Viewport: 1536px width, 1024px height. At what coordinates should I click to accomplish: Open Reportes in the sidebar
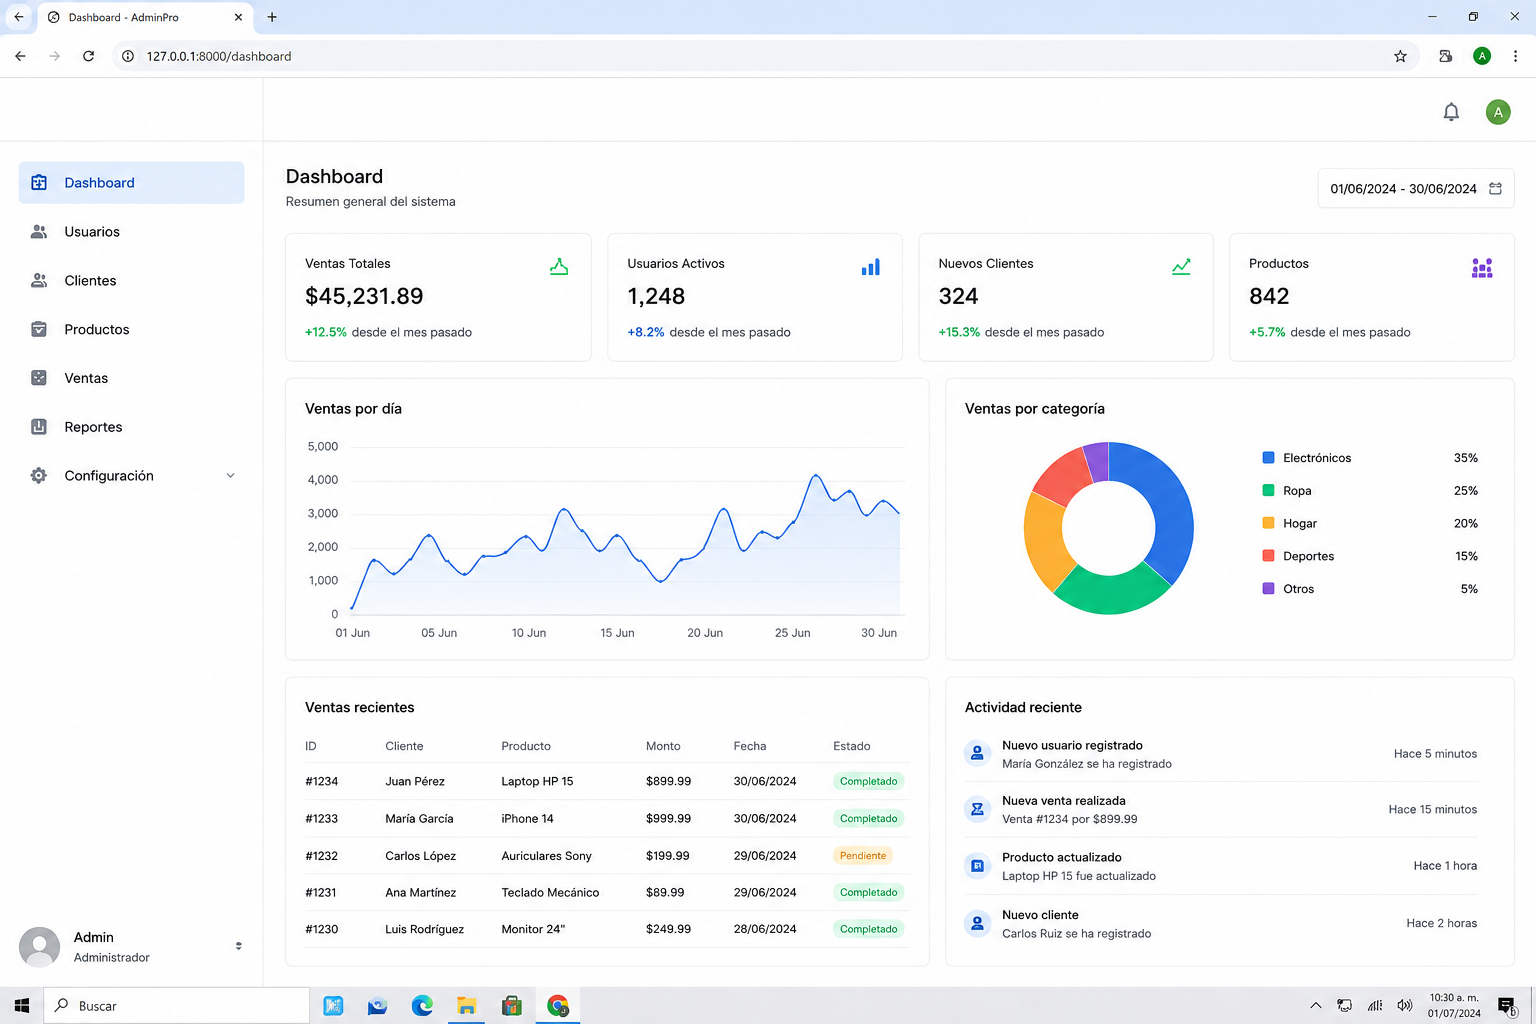(131, 427)
